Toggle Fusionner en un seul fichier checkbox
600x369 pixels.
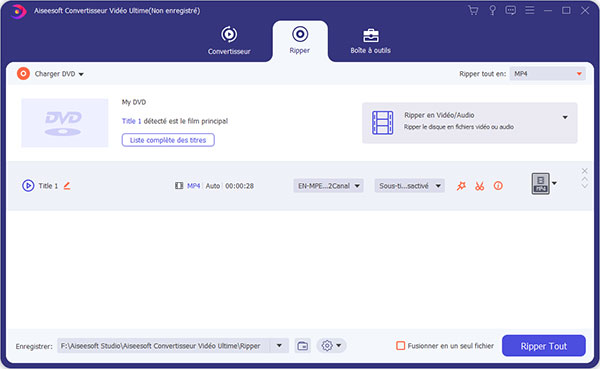click(x=400, y=346)
